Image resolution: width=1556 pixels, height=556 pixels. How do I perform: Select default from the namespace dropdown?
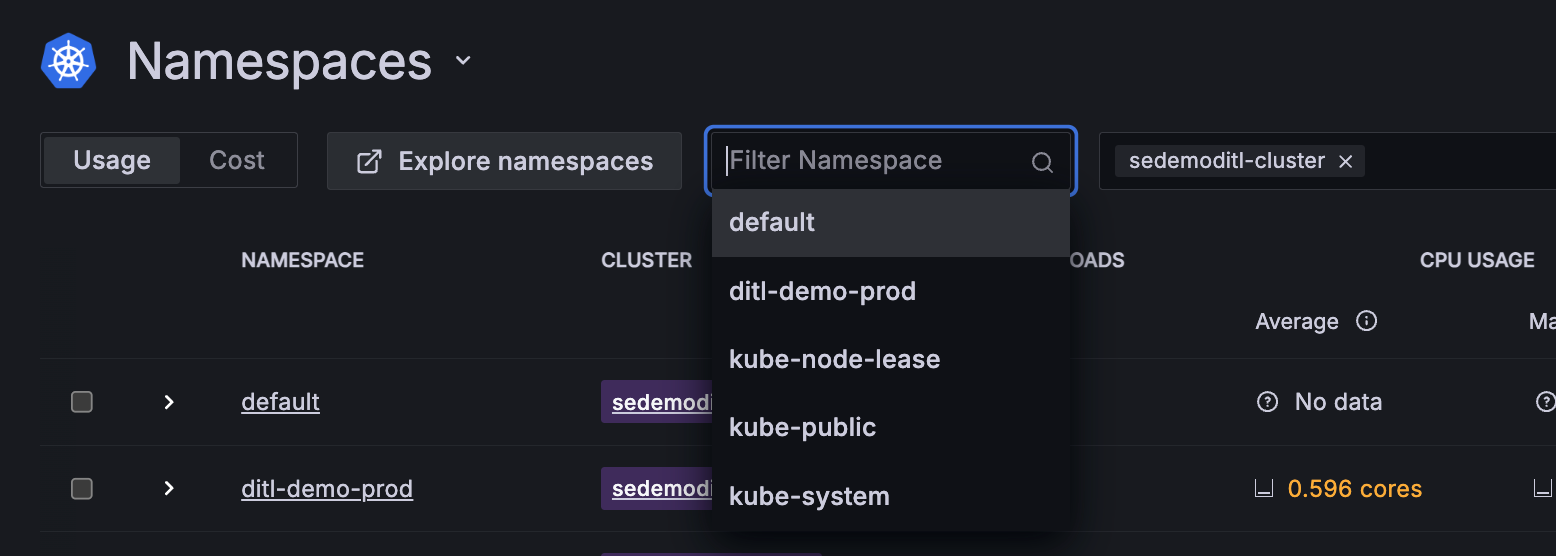tap(772, 222)
